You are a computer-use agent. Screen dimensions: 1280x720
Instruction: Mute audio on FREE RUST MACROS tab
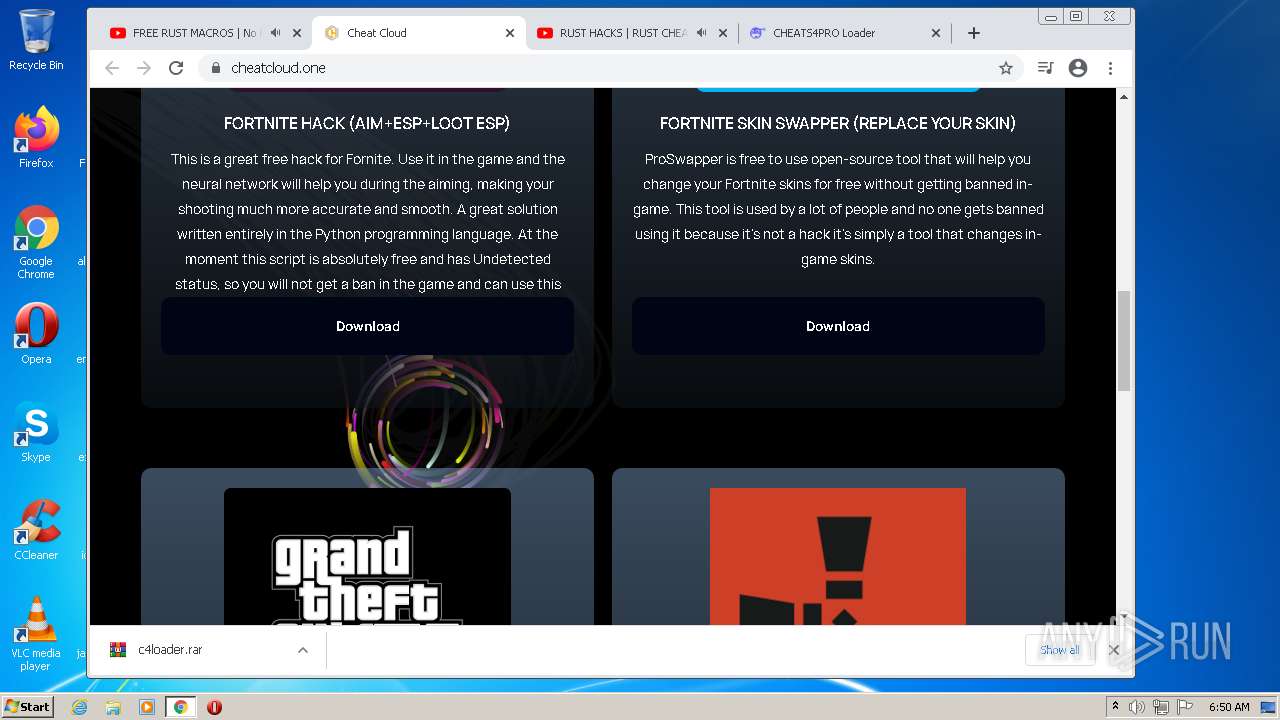click(x=275, y=33)
